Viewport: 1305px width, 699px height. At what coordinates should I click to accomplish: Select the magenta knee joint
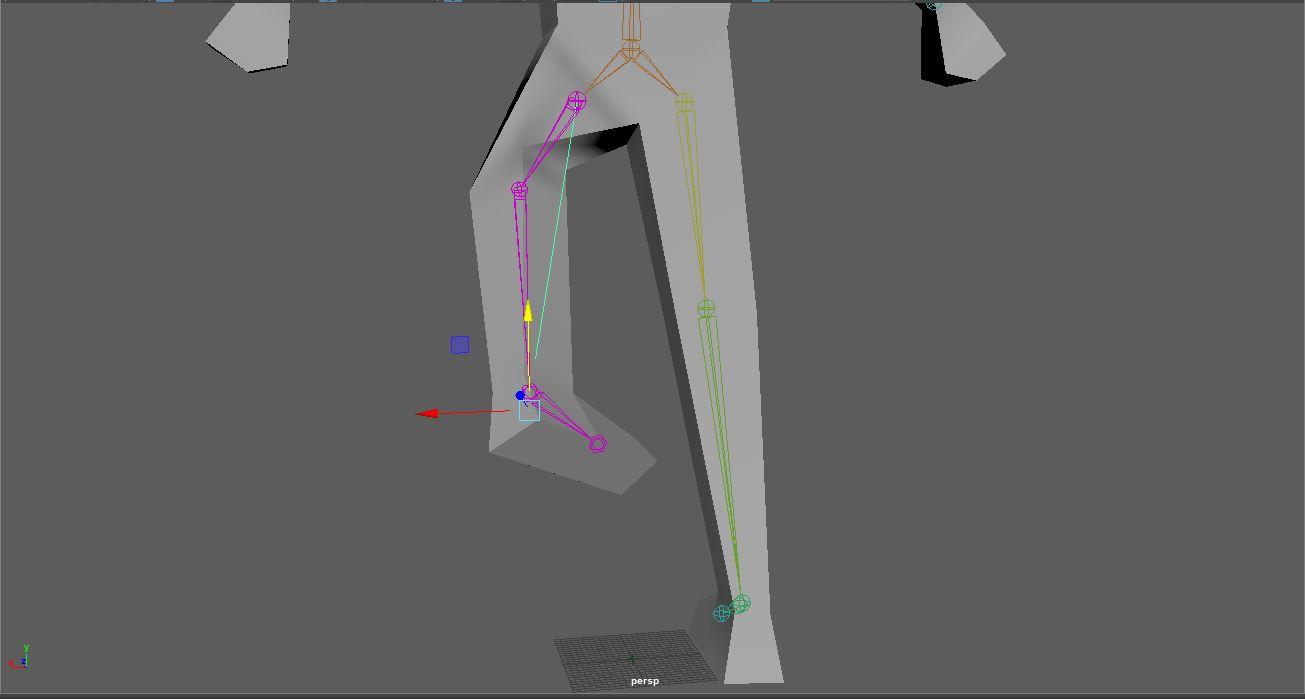(518, 187)
